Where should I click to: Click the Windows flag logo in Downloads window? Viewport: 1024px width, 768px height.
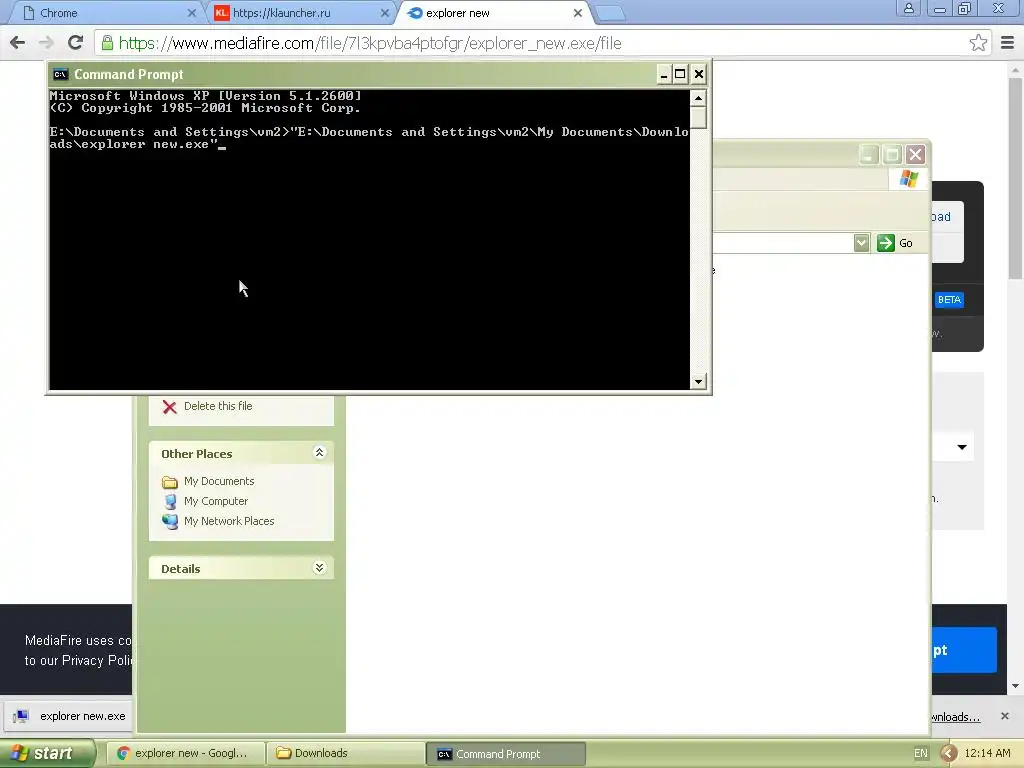[908, 178]
